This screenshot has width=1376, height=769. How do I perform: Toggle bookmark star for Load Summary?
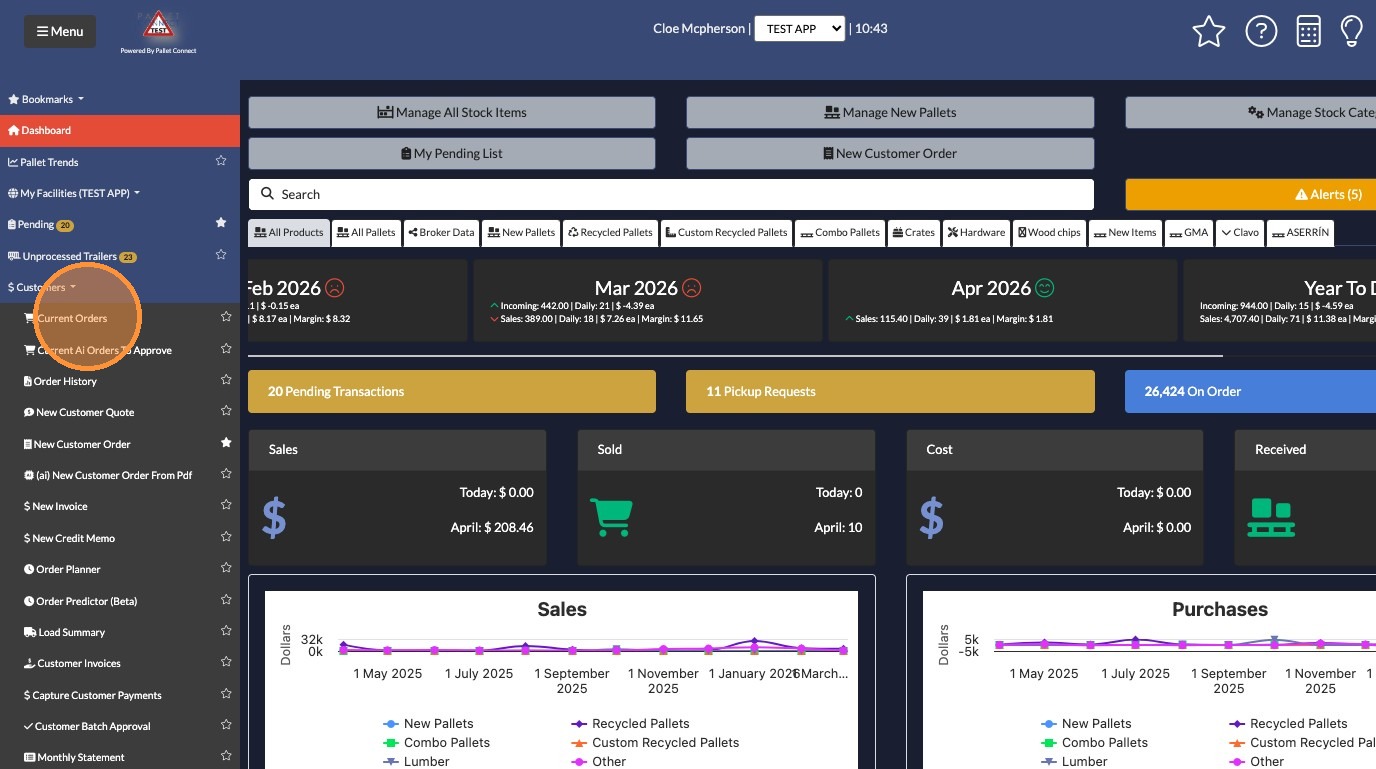pyautogui.click(x=226, y=632)
